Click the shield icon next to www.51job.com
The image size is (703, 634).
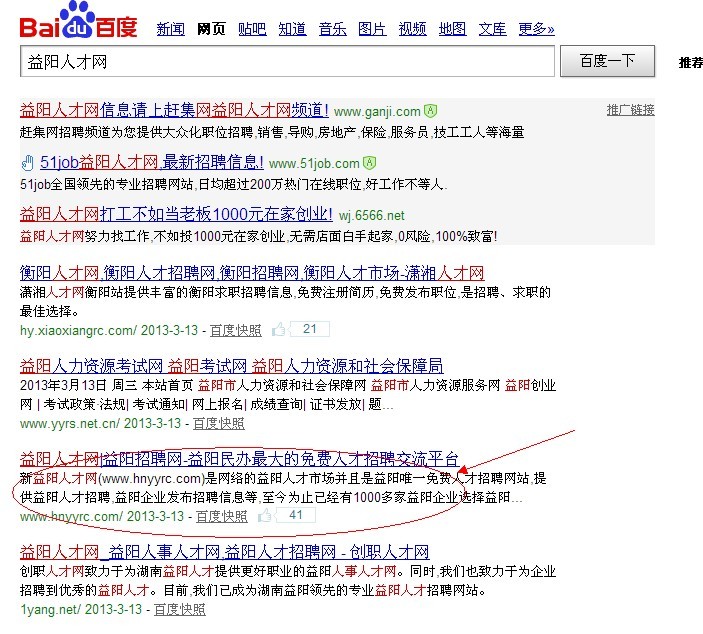coord(369,163)
